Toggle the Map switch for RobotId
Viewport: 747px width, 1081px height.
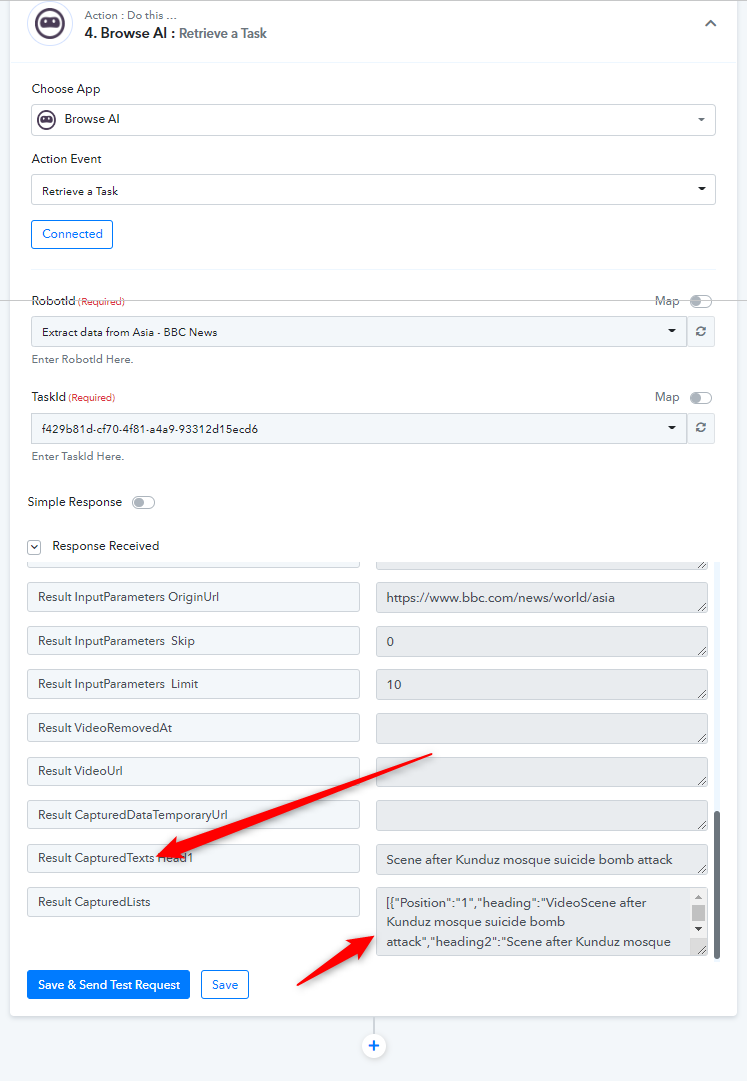pyautogui.click(x=701, y=301)
